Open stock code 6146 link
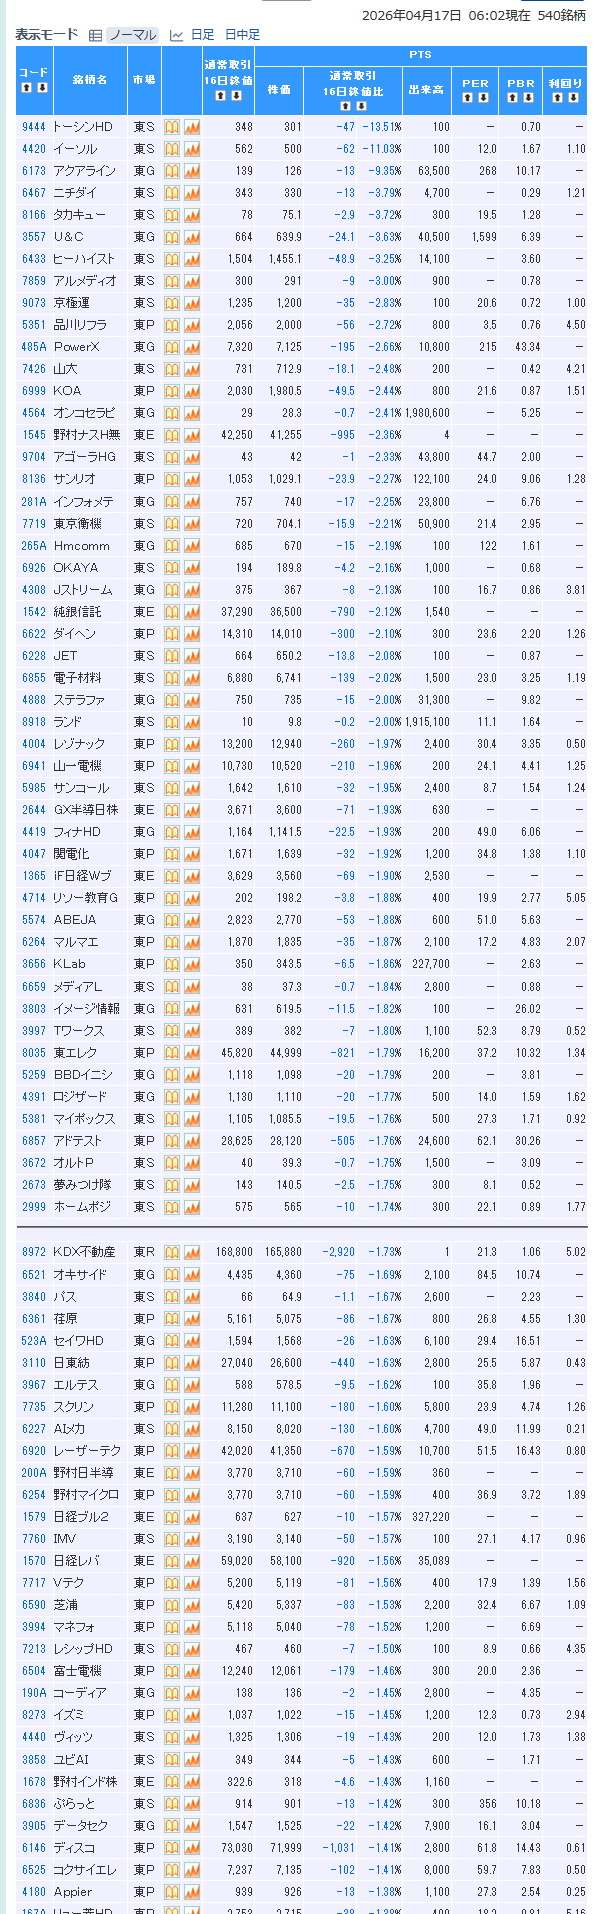Screen dimensions: 604x1914 [34, 1848]
